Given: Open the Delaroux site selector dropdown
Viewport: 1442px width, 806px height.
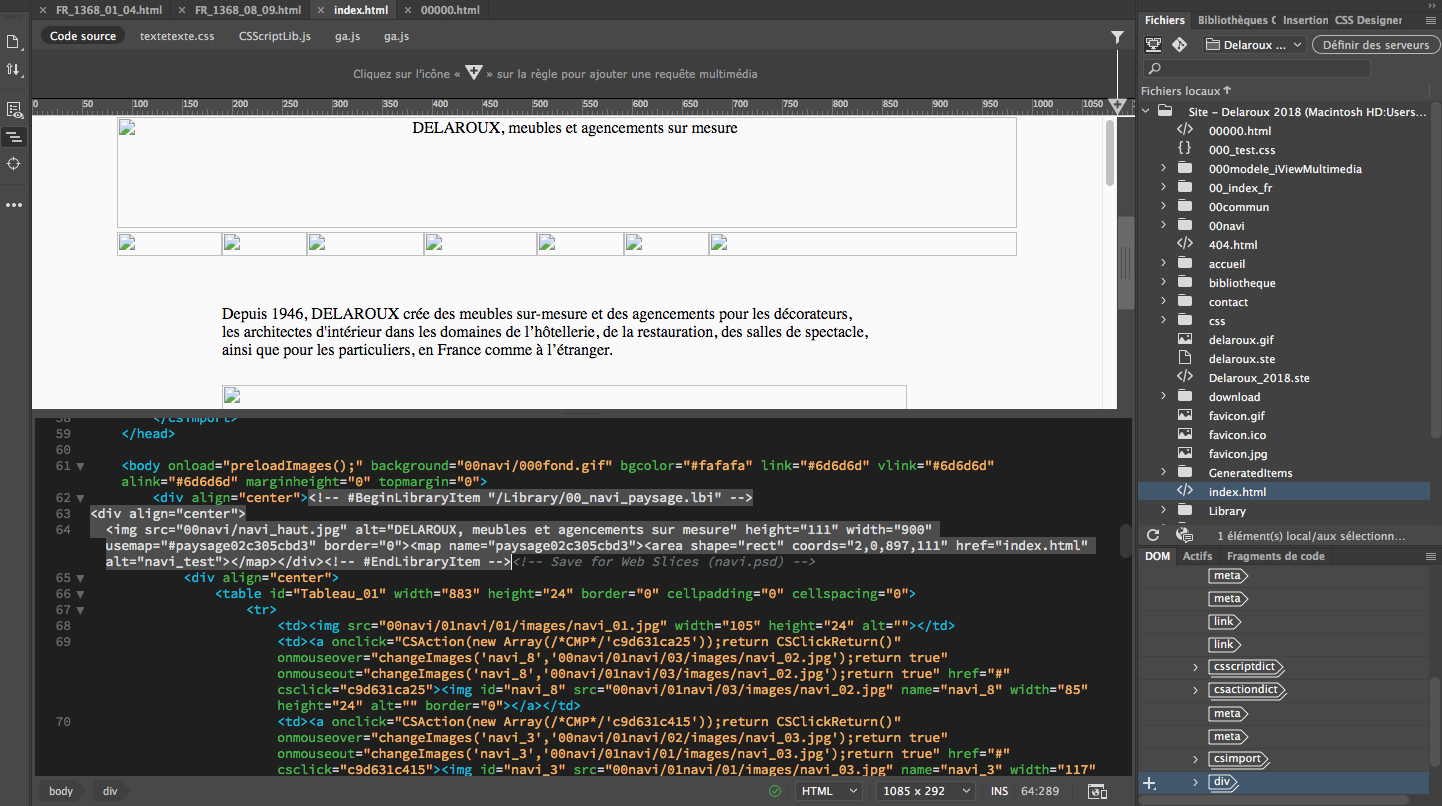Looking at the screenshot, I should pos(1254,45).
